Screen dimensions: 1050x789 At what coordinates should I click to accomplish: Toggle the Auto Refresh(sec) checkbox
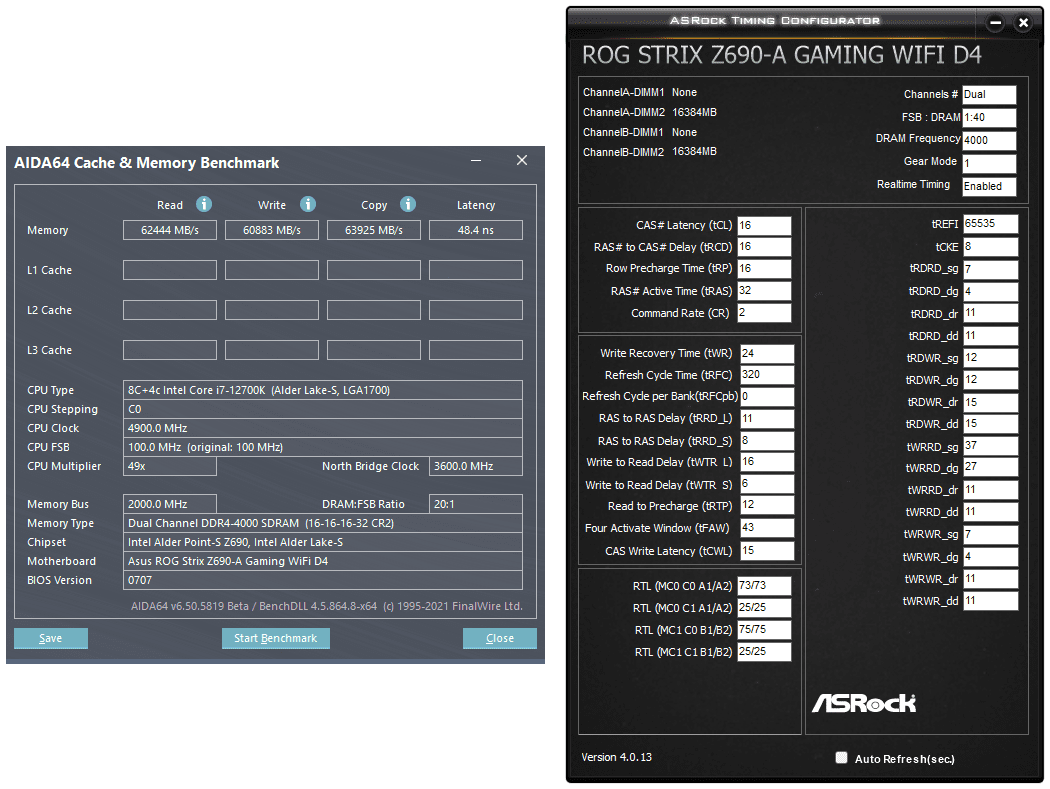(x=842, y=758)
